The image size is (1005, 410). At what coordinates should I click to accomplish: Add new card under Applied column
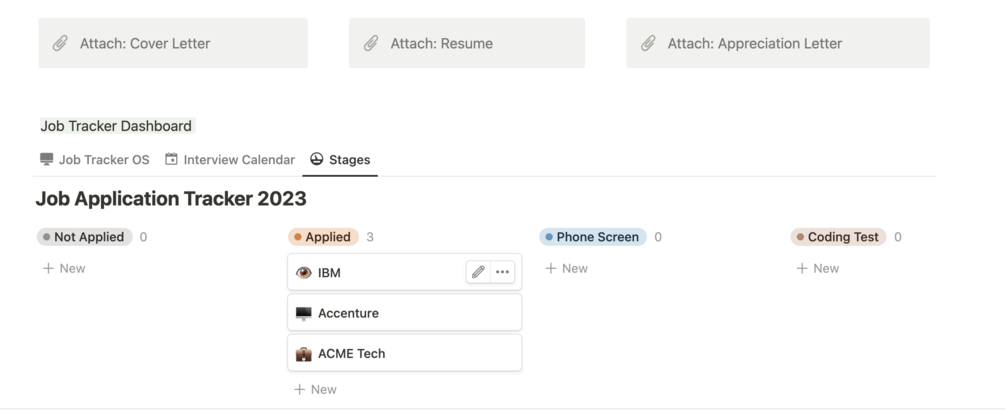click(x=315, y=389)
